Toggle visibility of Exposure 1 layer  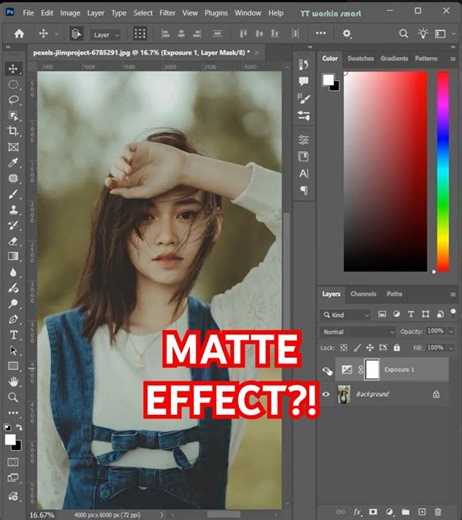pyautogui.click(x=327, y=371)
